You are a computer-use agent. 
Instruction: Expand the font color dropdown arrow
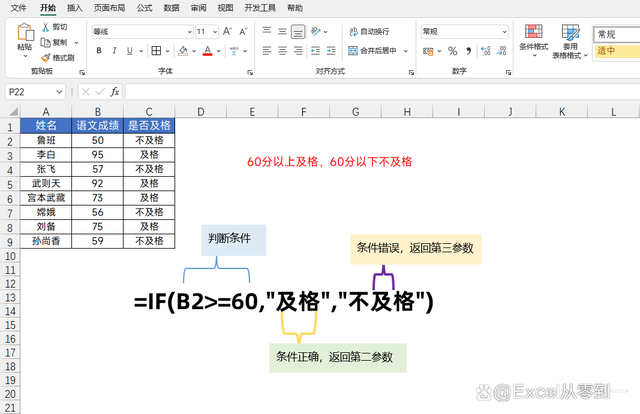point(219,51)
